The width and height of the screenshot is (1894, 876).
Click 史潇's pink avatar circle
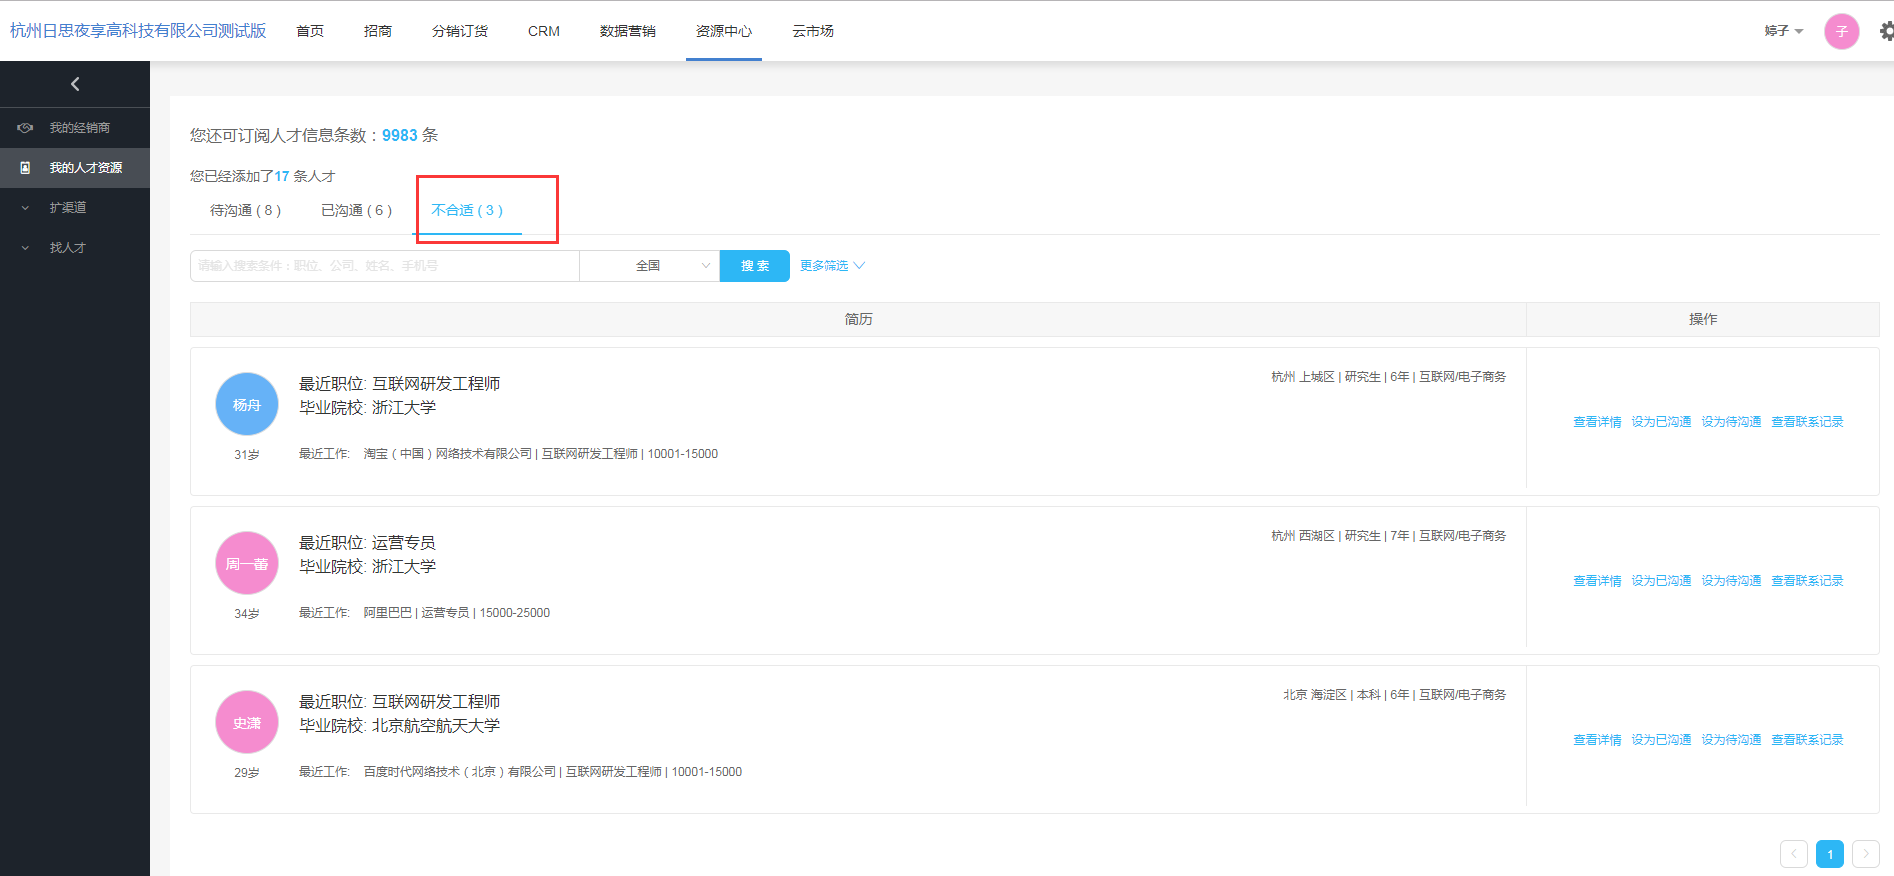[247, 722]
